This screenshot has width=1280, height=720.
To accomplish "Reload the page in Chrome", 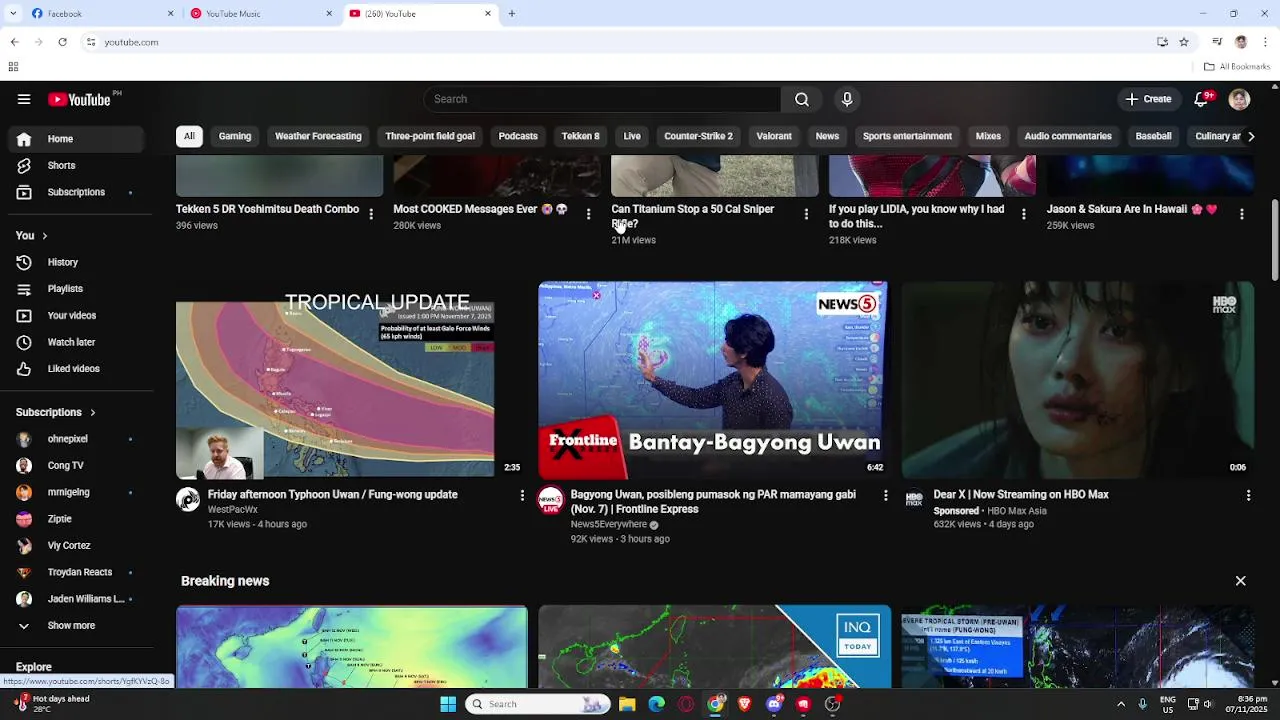I will coord(62,42).
